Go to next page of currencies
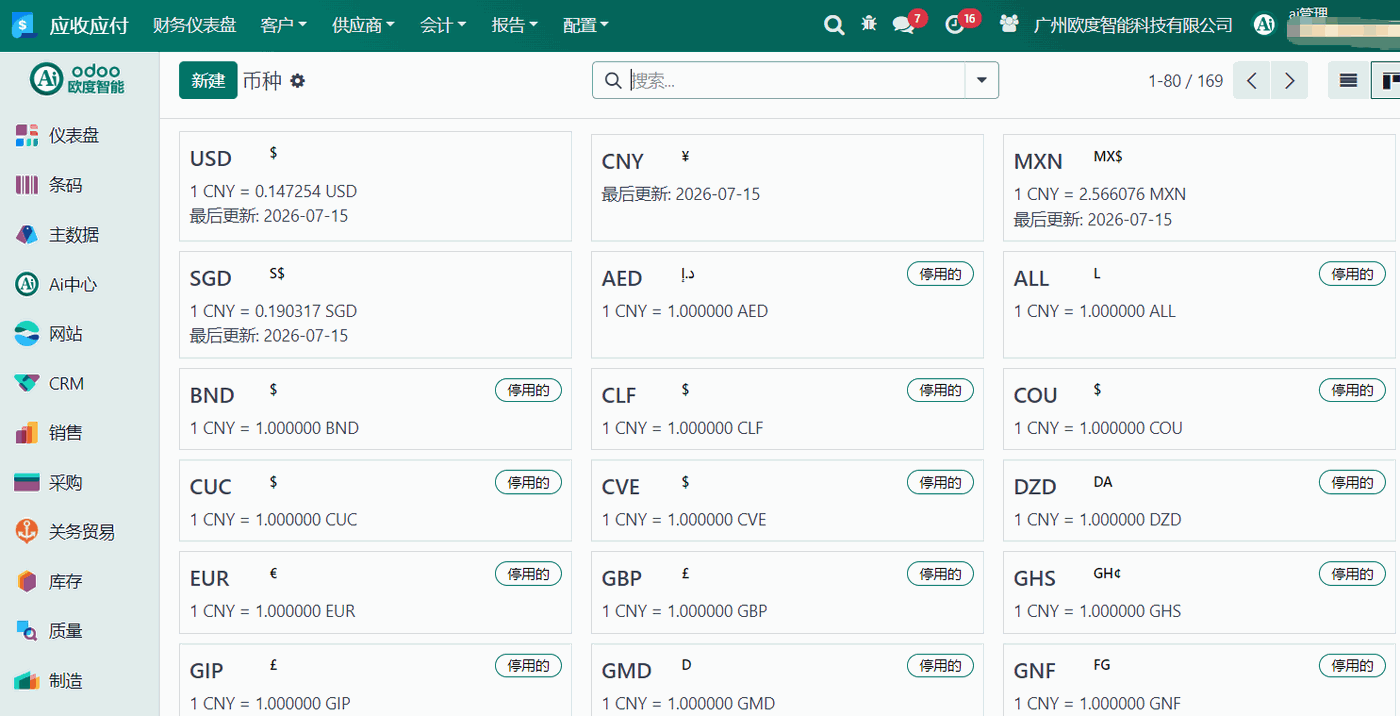Viewport: 1400px width, 716px height. tap(1290, 81)
